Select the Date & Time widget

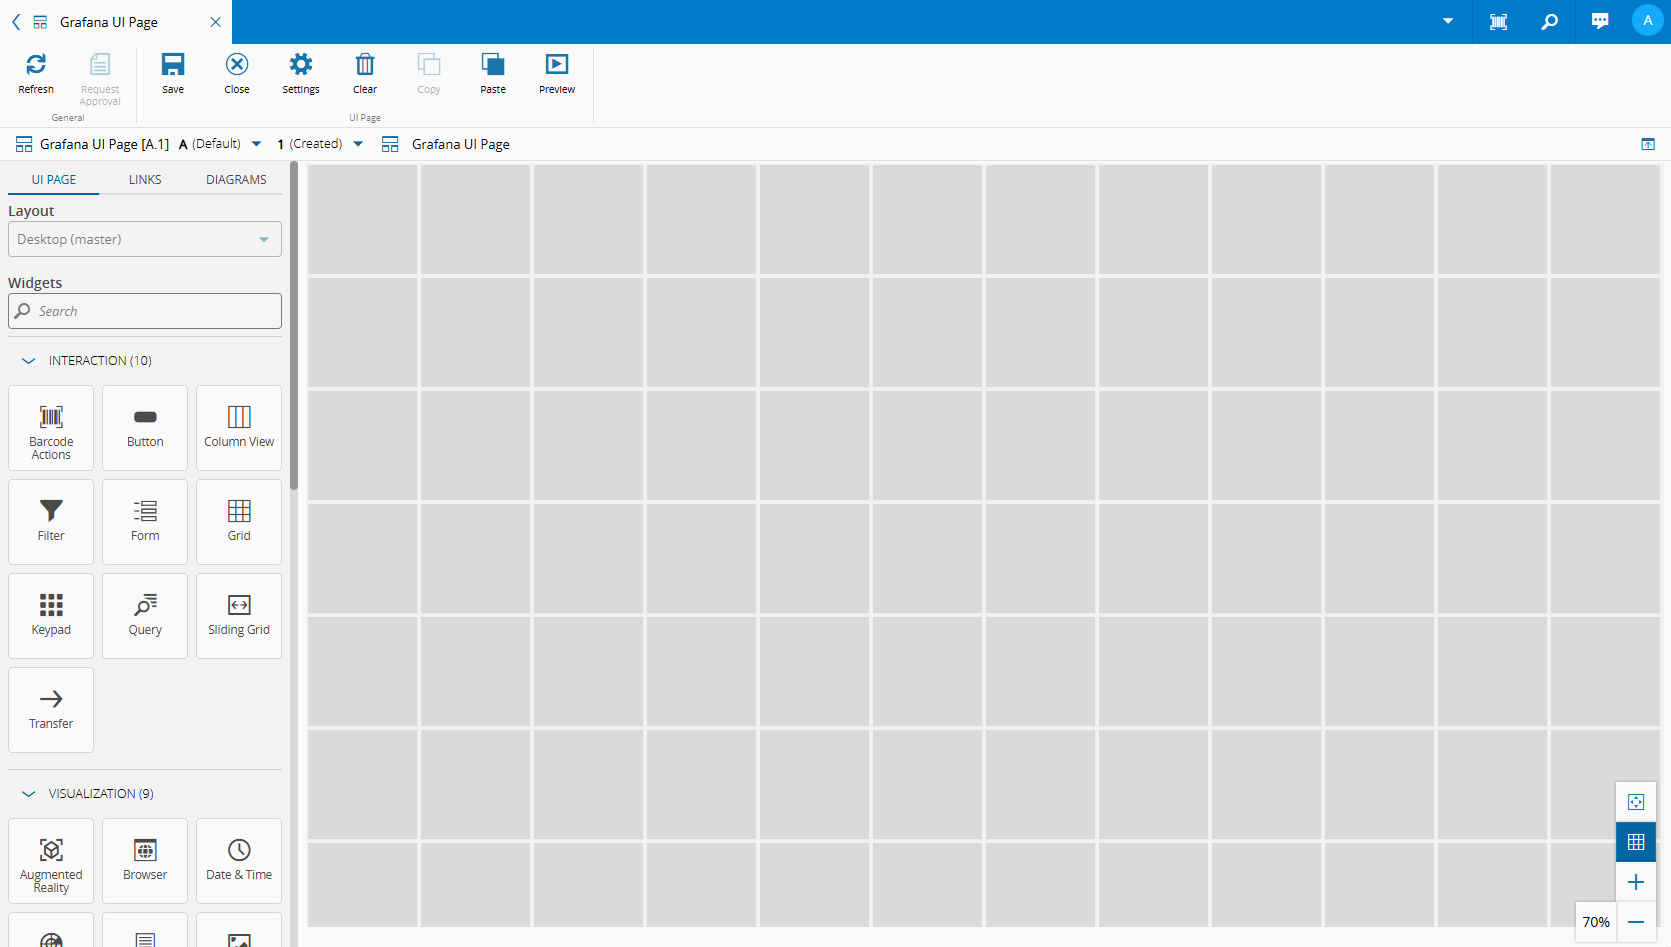coord(239,861)
